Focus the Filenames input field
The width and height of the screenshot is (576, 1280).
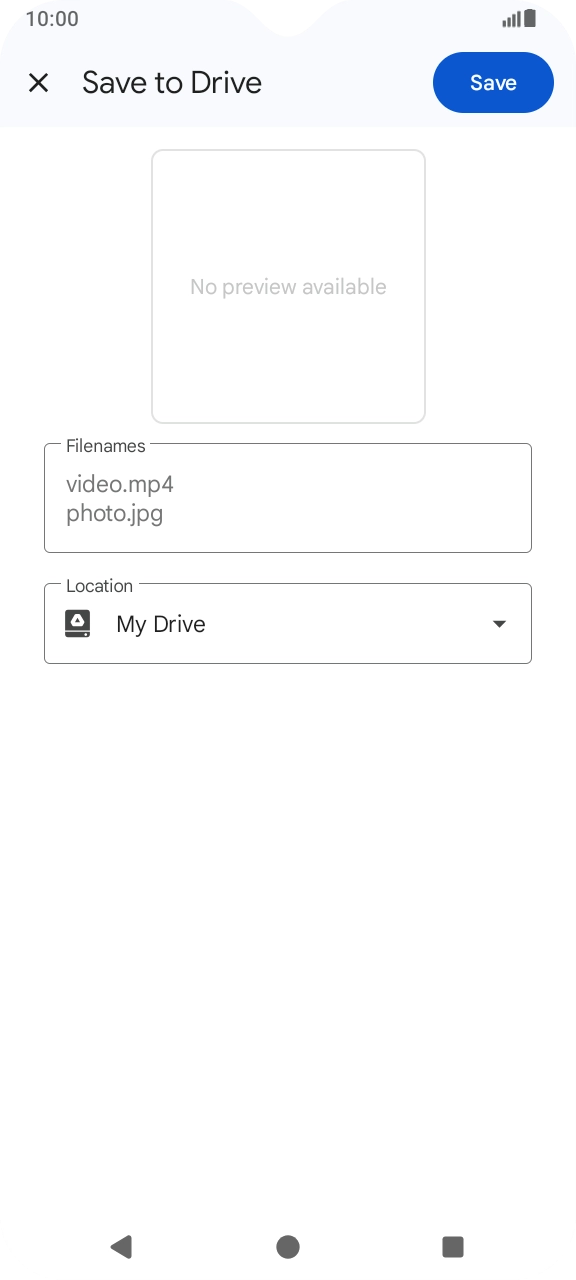(x=288, y=498)
